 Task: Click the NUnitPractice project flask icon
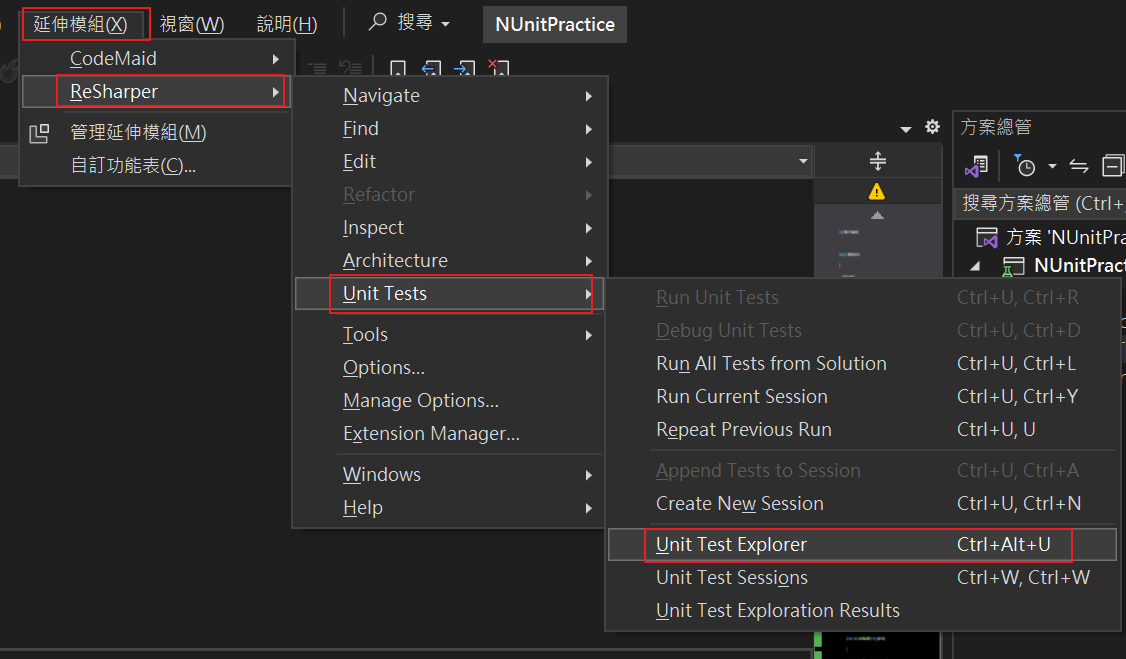[1013, 266]
